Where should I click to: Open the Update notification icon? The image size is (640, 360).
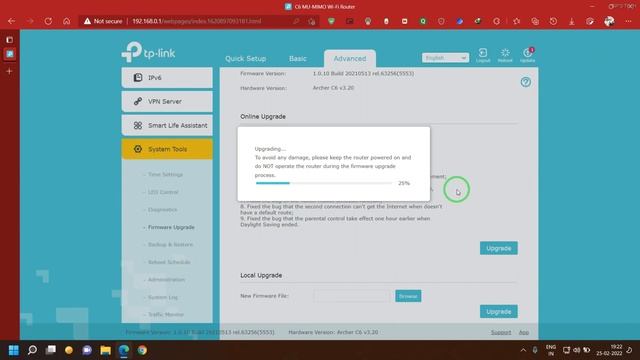527,55
